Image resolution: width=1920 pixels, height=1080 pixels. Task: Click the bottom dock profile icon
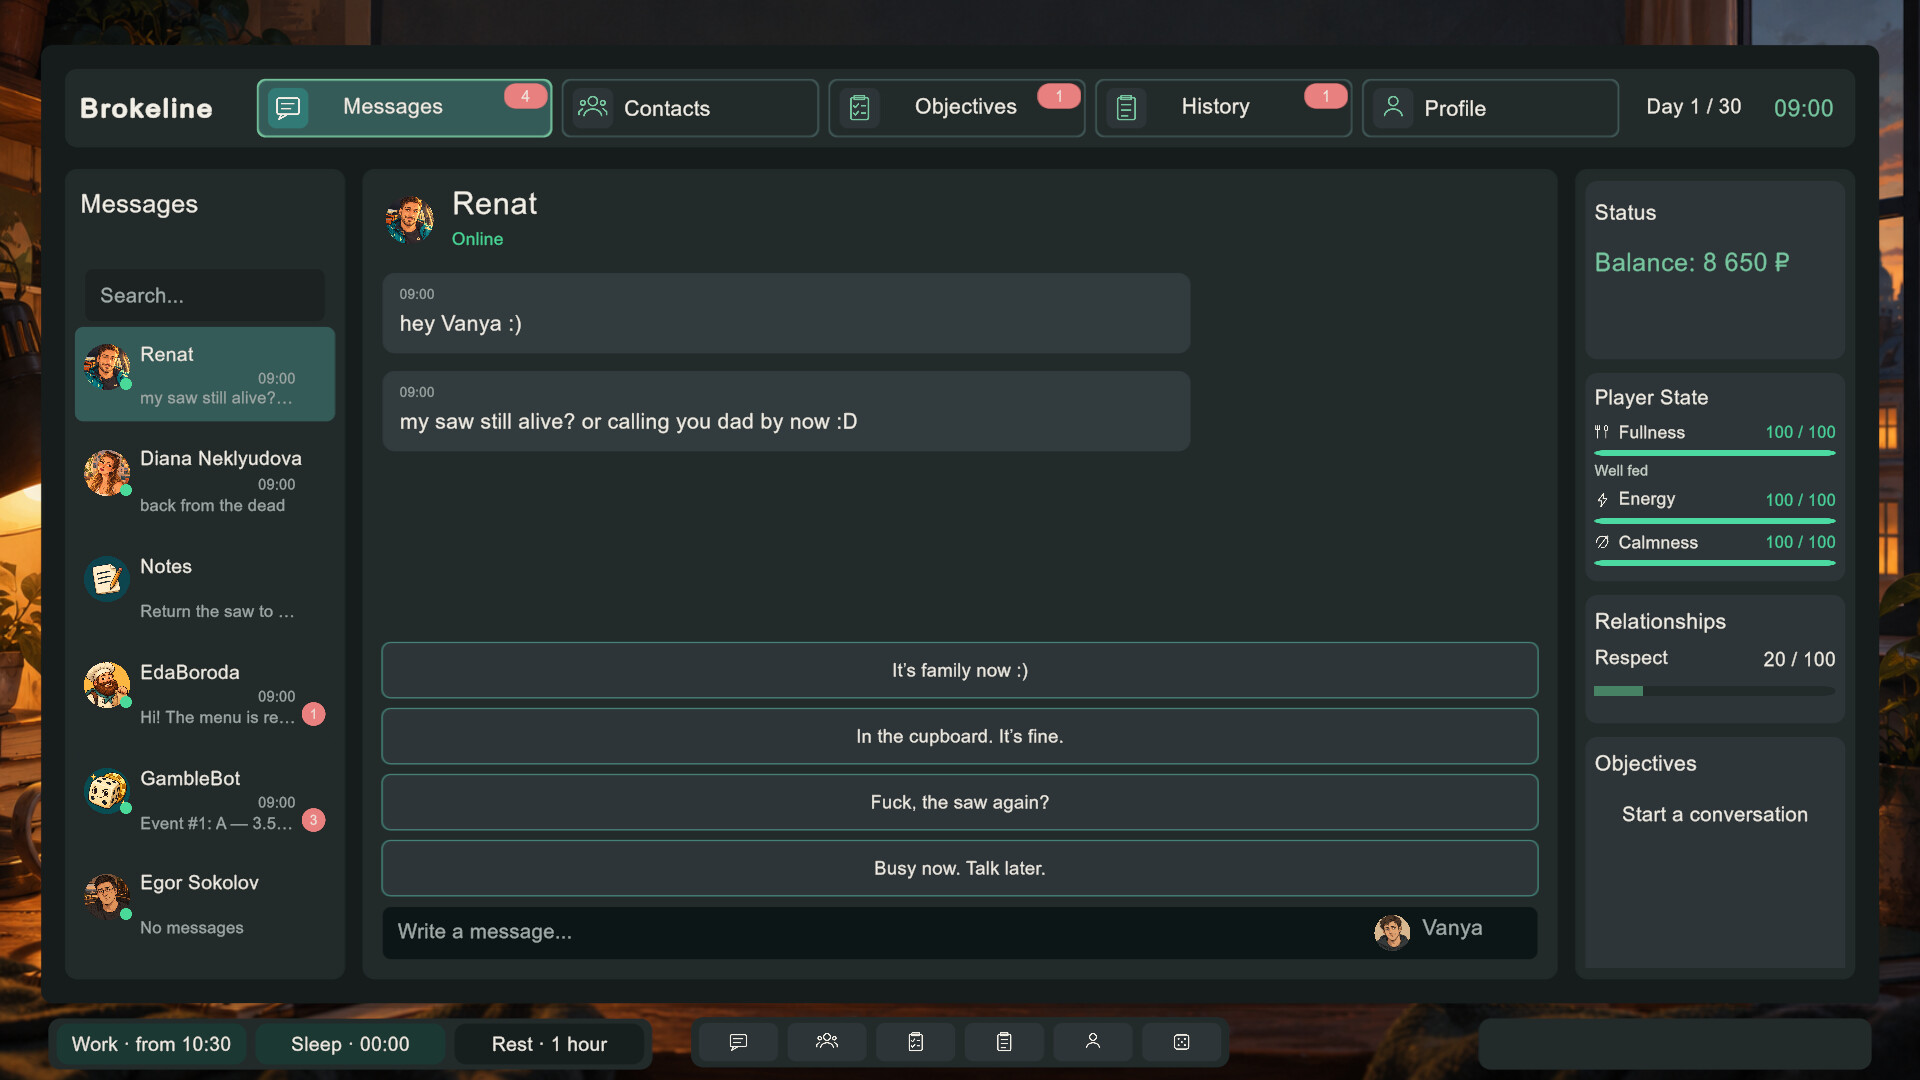tap(1093, 1042)
